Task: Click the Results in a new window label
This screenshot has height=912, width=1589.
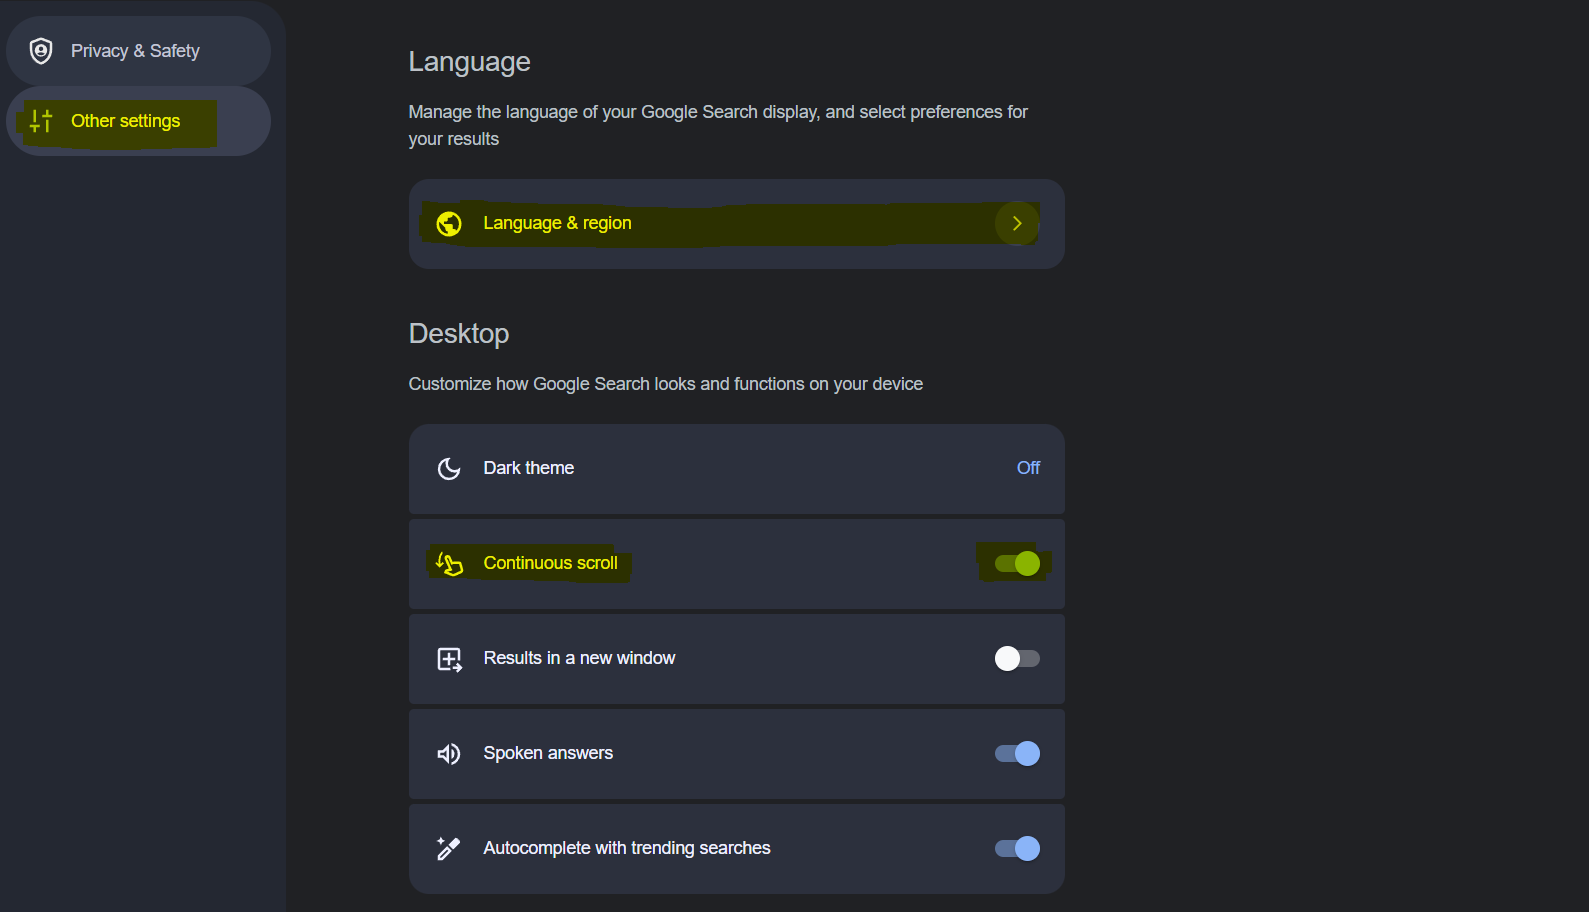Action: (x=579, y=658)
